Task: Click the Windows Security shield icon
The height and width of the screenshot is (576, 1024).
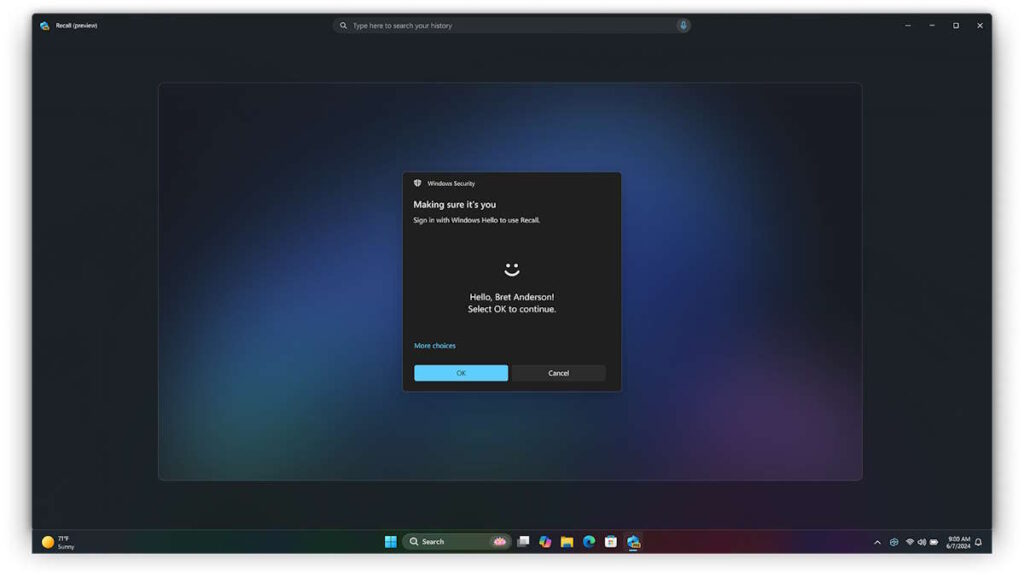Action: point(417,184)
